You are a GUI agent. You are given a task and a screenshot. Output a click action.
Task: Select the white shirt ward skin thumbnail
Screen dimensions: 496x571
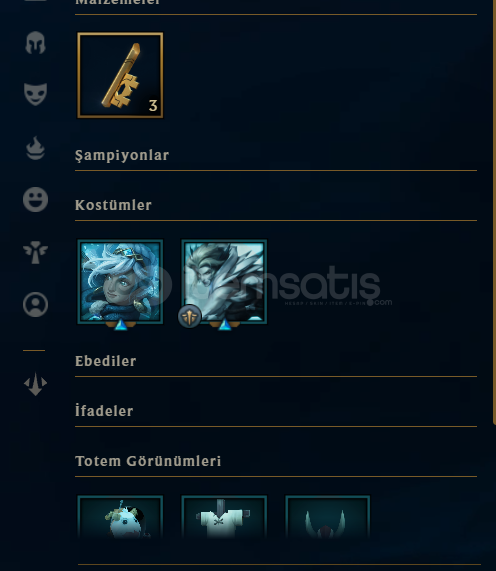tap(224, 517)
